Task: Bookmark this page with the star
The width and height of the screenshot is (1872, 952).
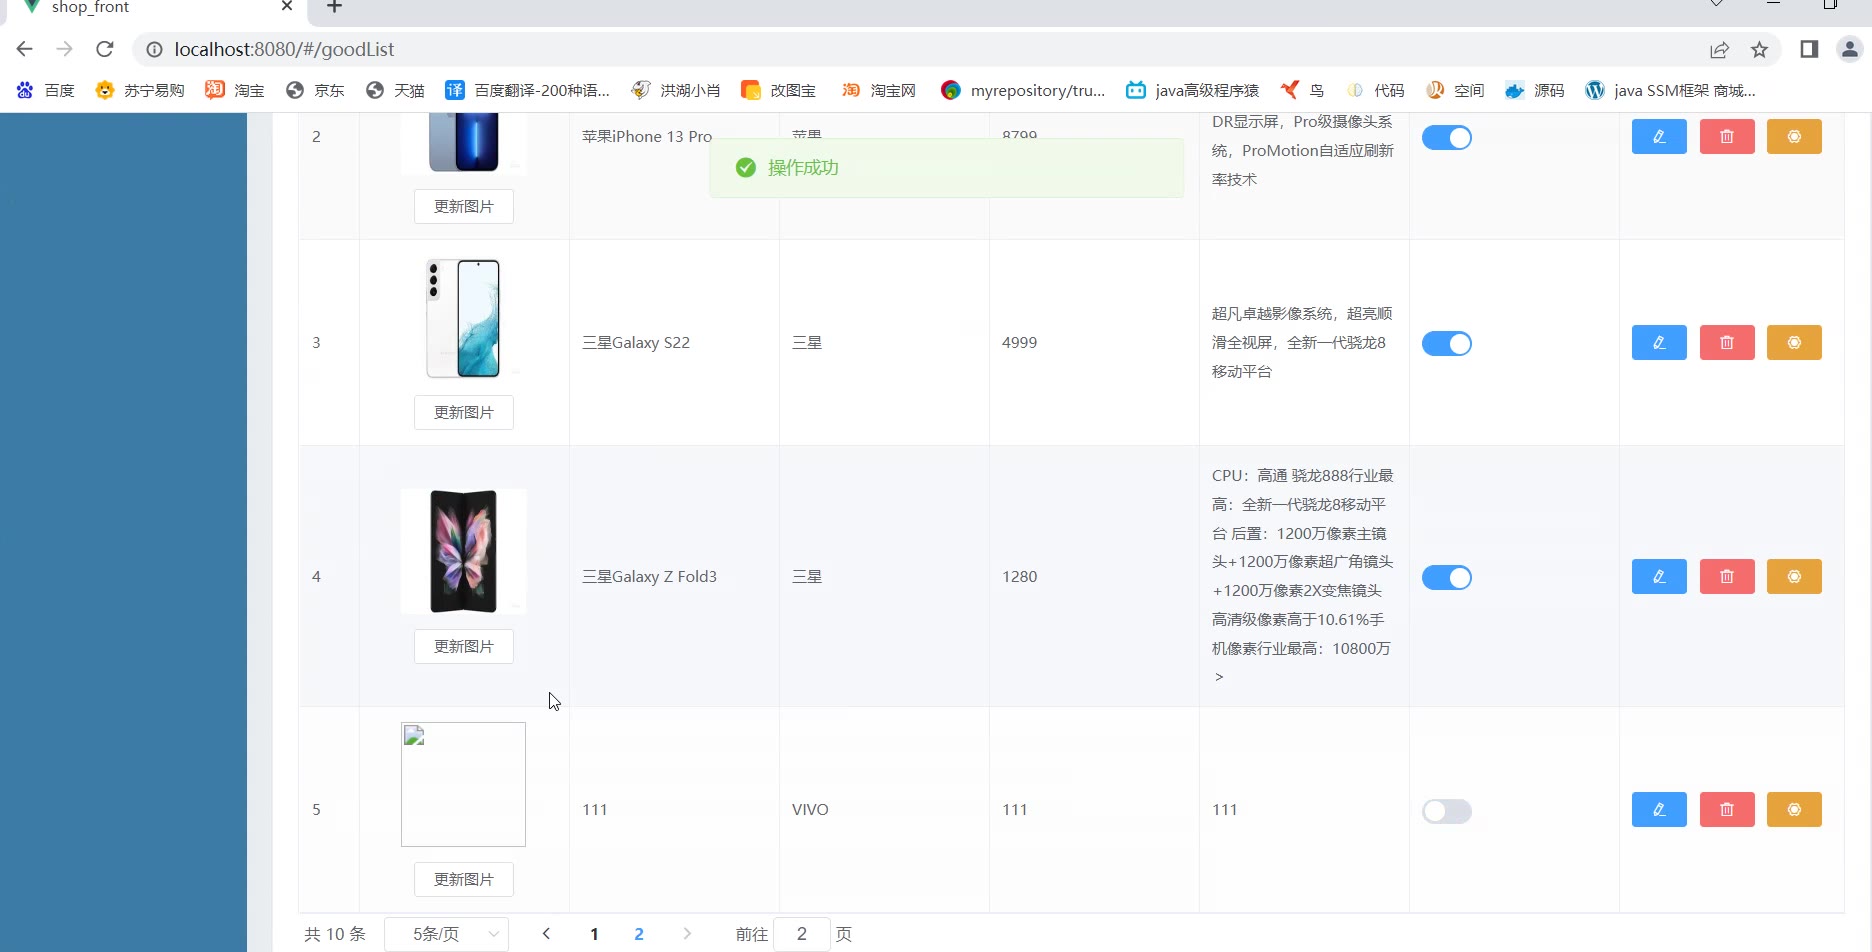Action: (1760, 49)
